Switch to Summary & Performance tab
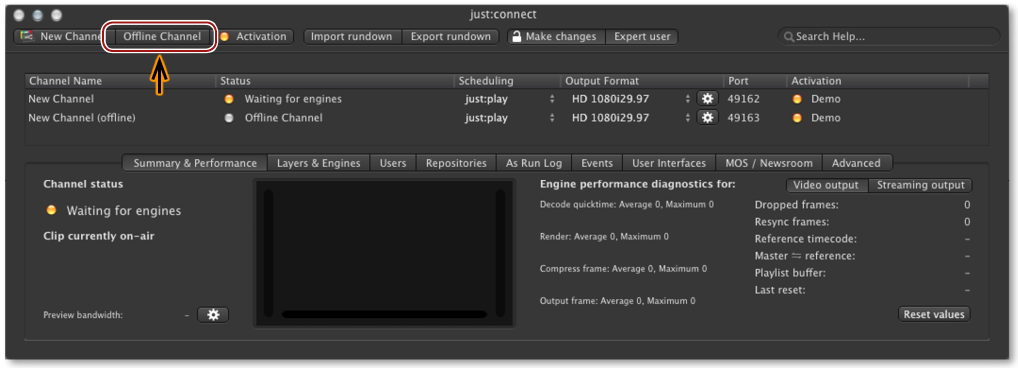 195,164
